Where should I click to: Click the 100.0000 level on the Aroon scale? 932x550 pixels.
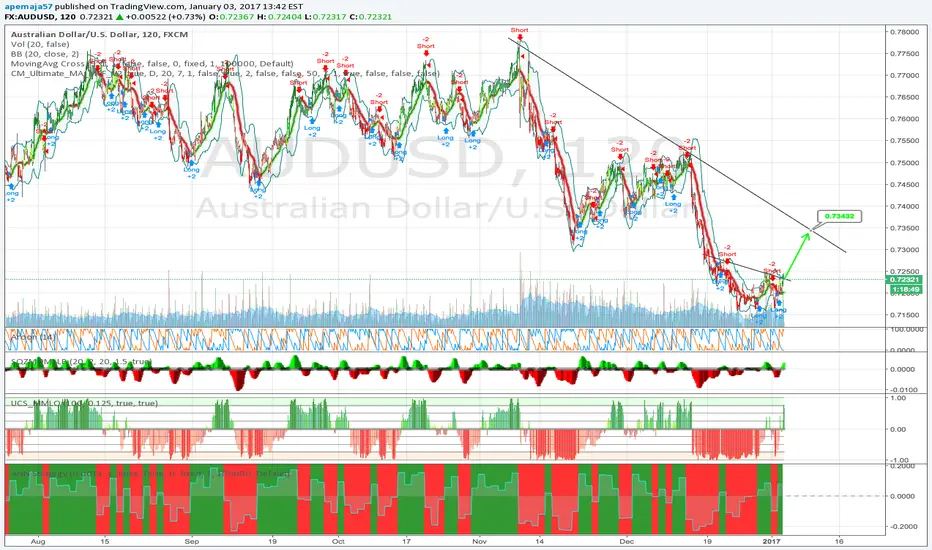point(905,329)
